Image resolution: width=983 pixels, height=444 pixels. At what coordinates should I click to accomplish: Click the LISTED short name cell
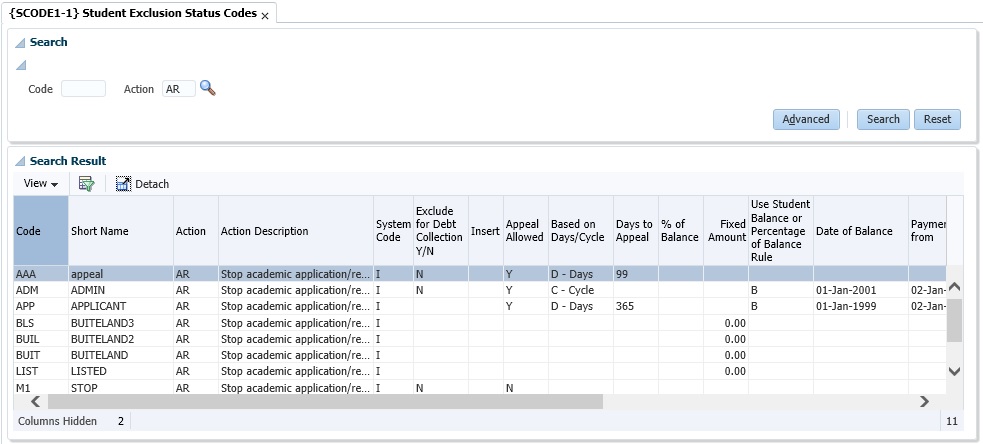tap(121, 371)
